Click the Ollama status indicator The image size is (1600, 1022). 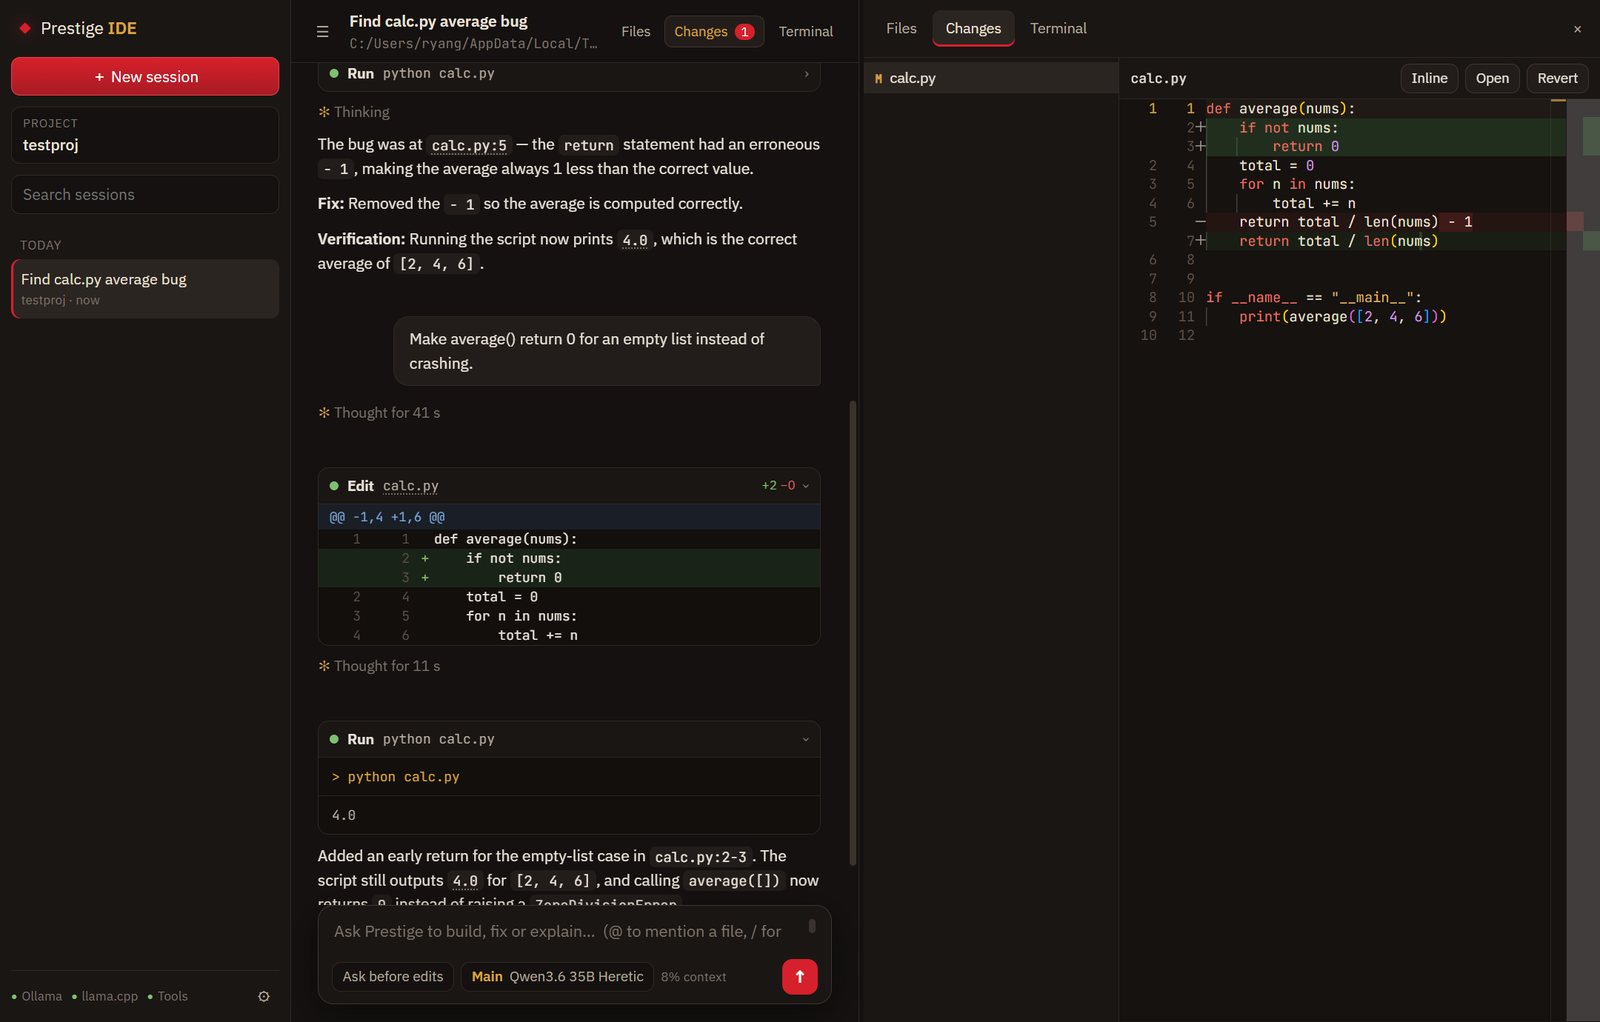tap(37, 996)
